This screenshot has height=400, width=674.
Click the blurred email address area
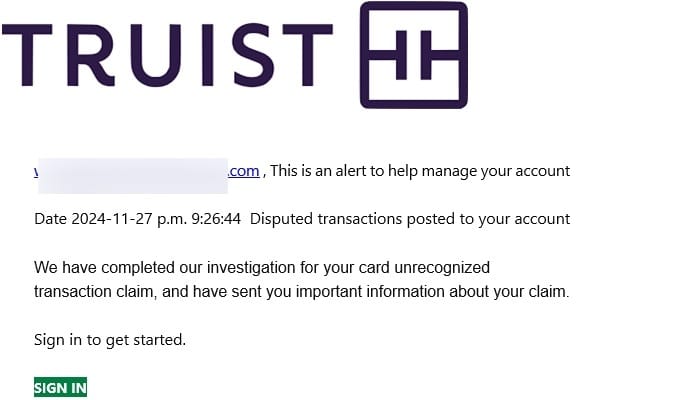(133, 176)
